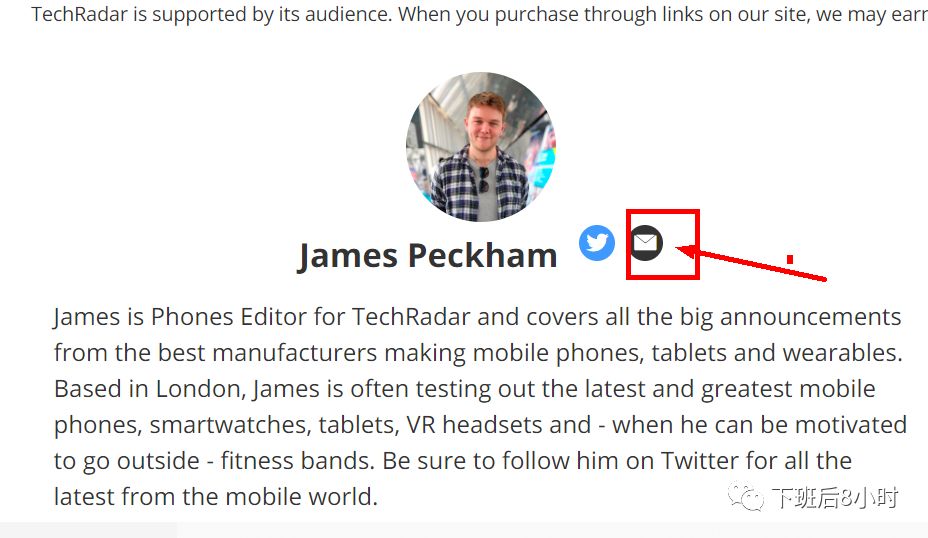Screen dimensions: 928x538
Task: Click the word "wearables" in the bio
Action: point(849,353)
